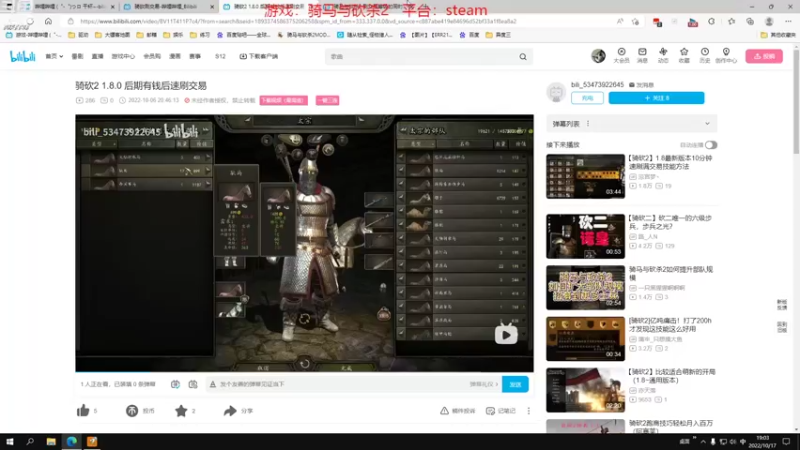Open the user avatar in the header
The width and height of the screenshot is (800, 450).
(598, 56)
